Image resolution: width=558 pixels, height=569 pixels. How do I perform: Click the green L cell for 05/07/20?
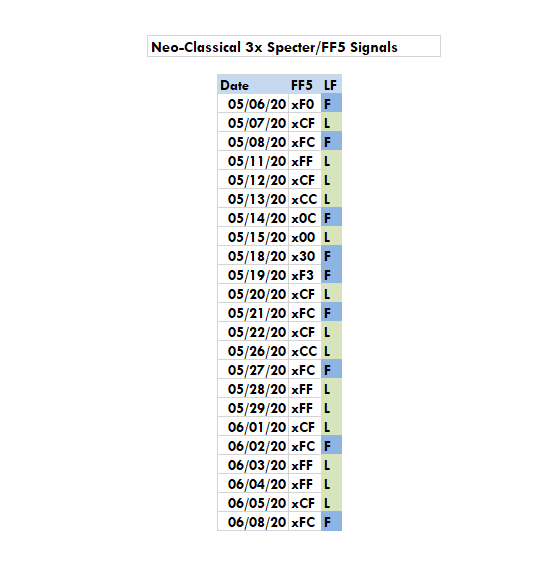331,123
